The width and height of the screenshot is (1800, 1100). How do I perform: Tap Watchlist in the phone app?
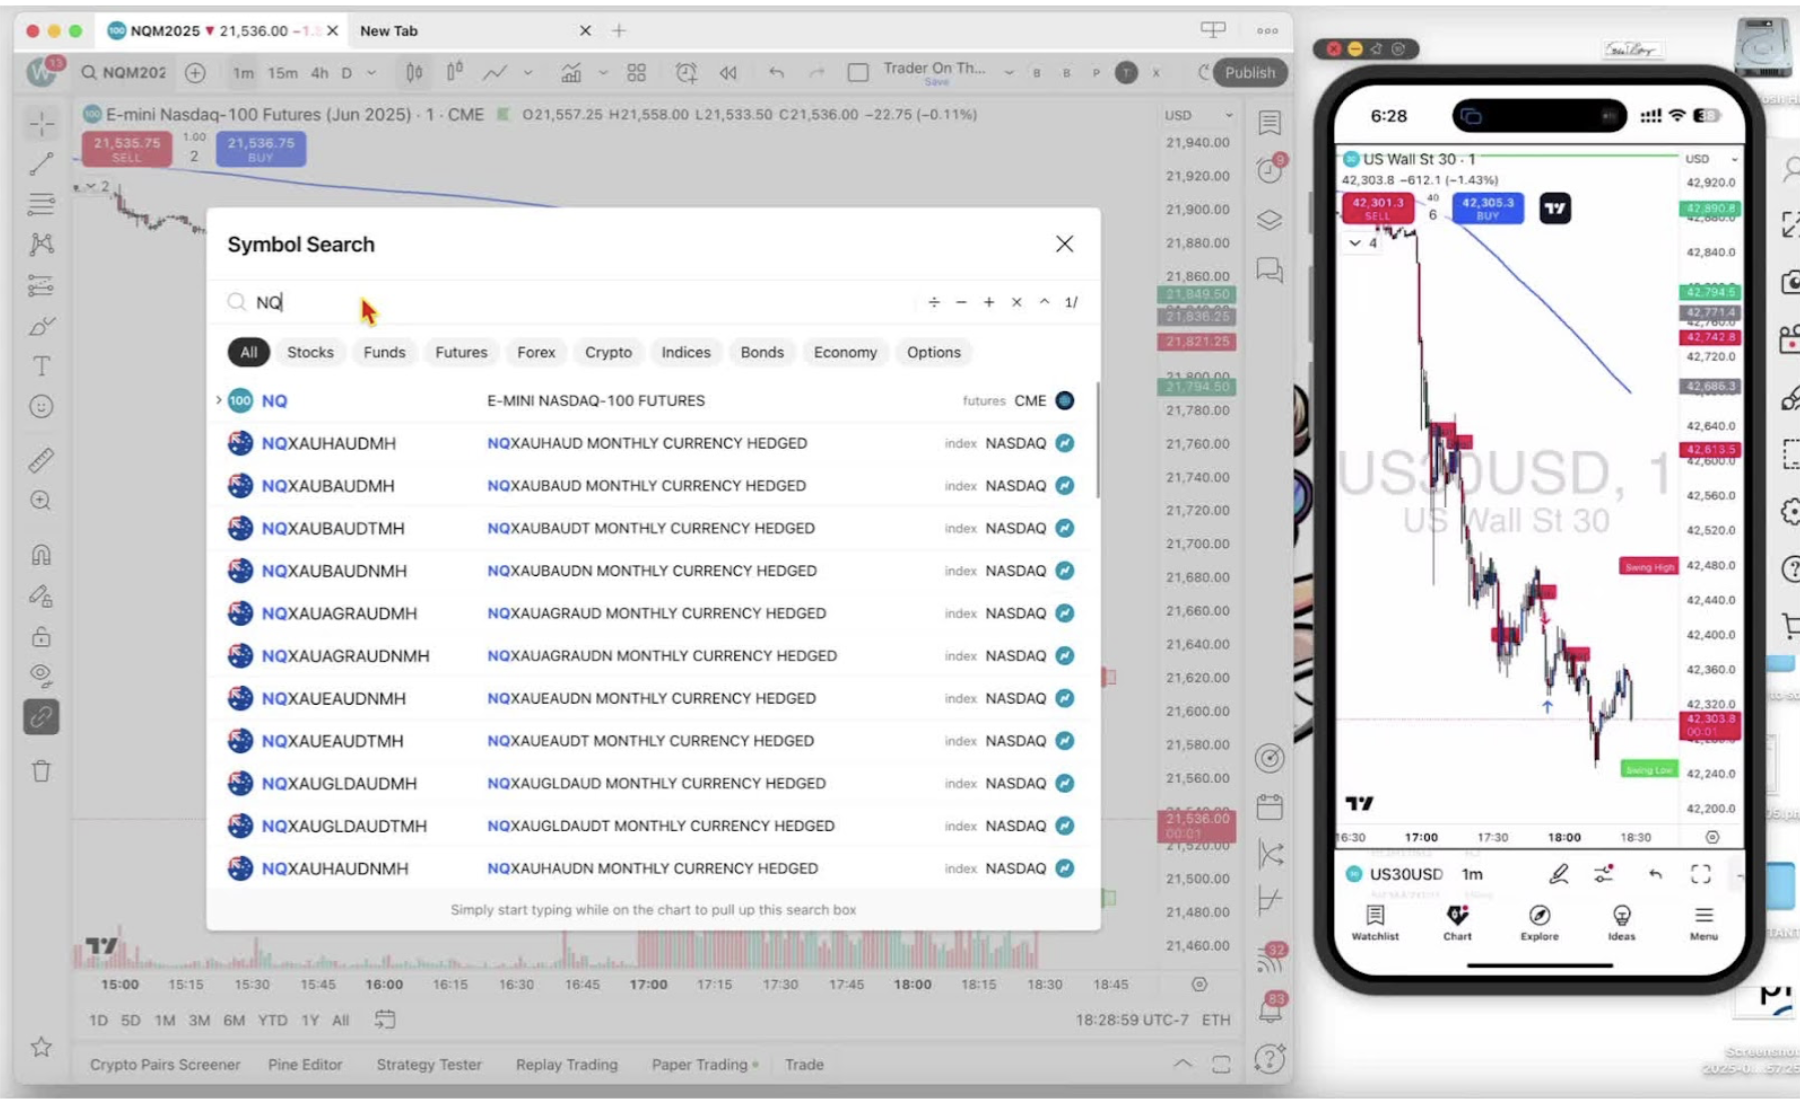(x=1375, y=923)
